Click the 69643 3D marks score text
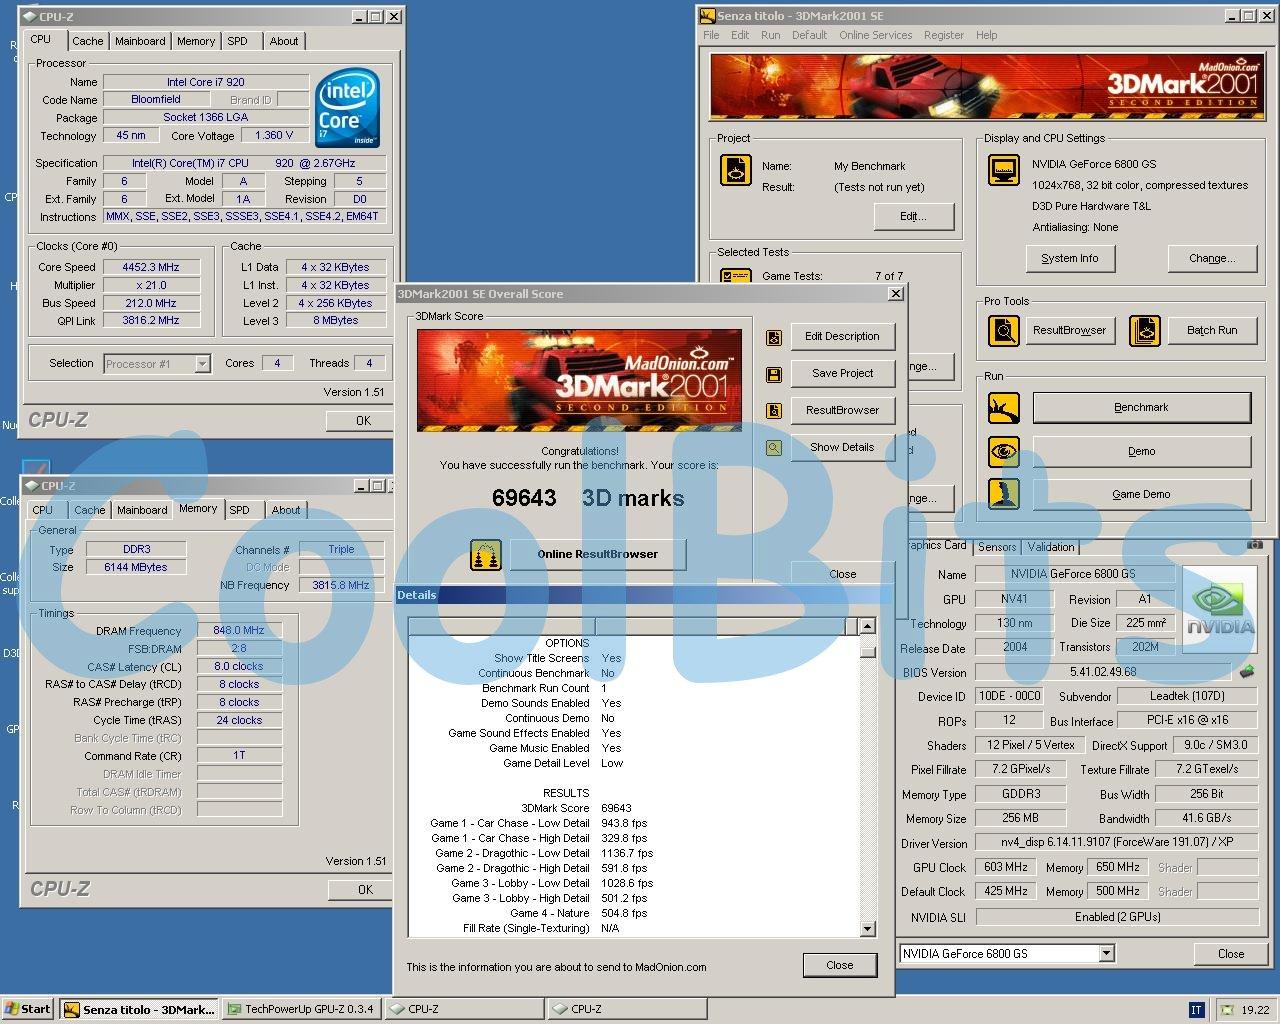The height and width of the screenshot is (1024, 1280). (588, 498)
